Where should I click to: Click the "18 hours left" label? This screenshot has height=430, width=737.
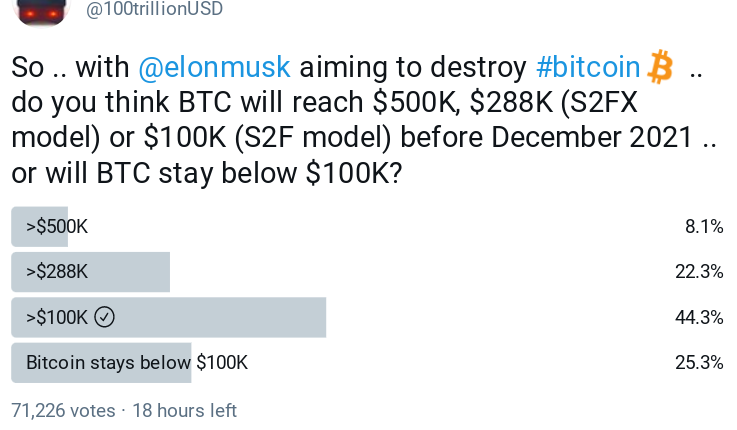[x=184, y=410]
